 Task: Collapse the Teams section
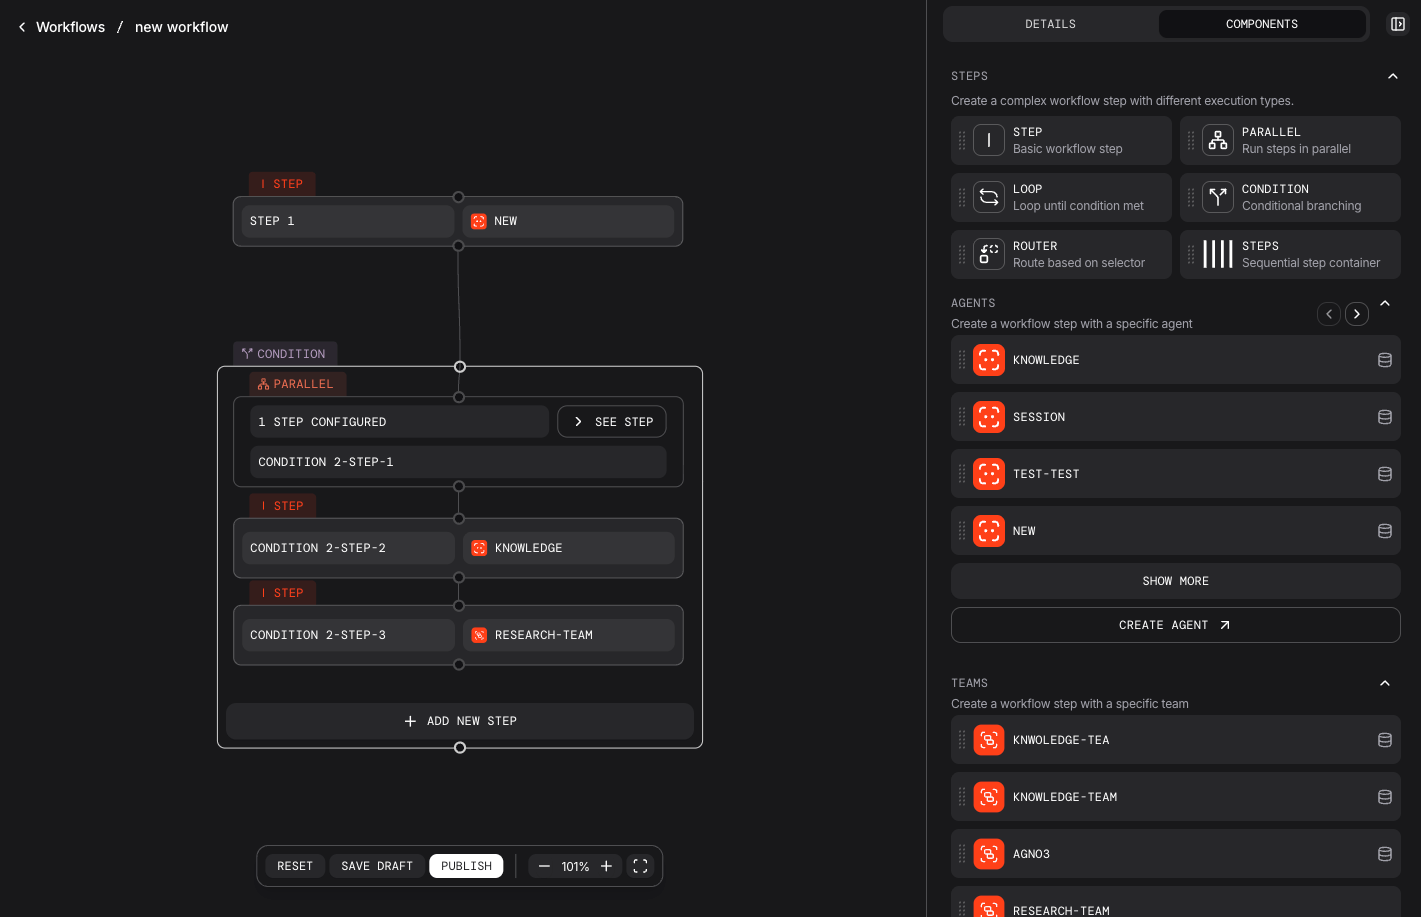(x=1385, y=683)
